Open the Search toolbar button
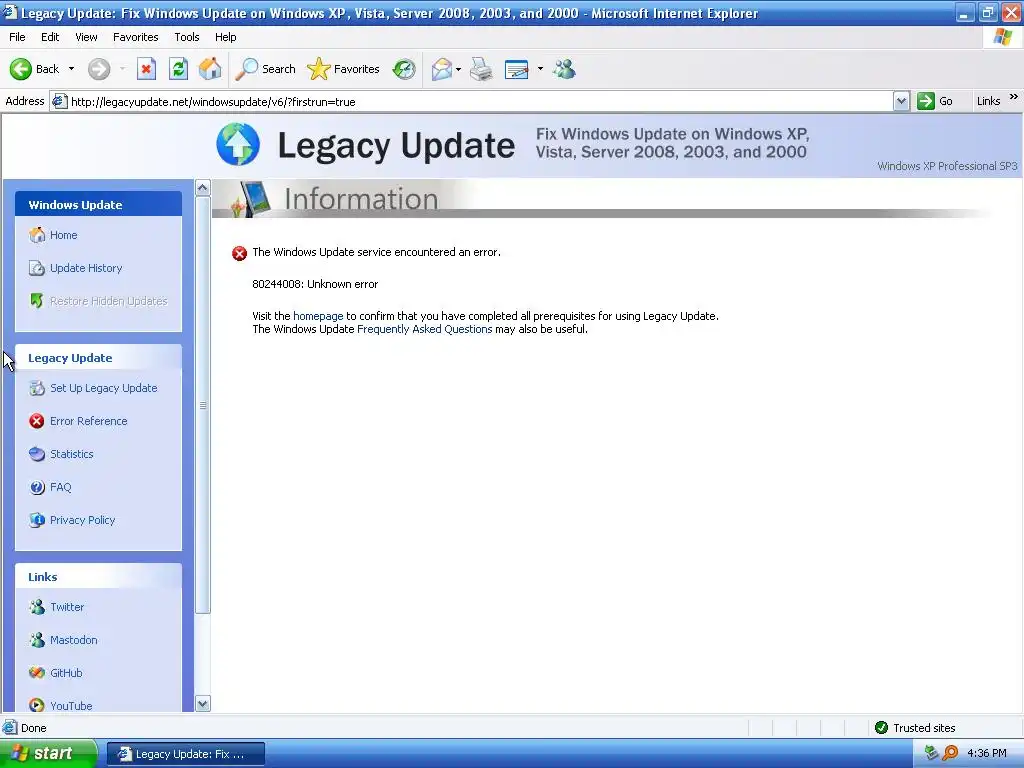The image size is (1024, 768). click(266, 69)
